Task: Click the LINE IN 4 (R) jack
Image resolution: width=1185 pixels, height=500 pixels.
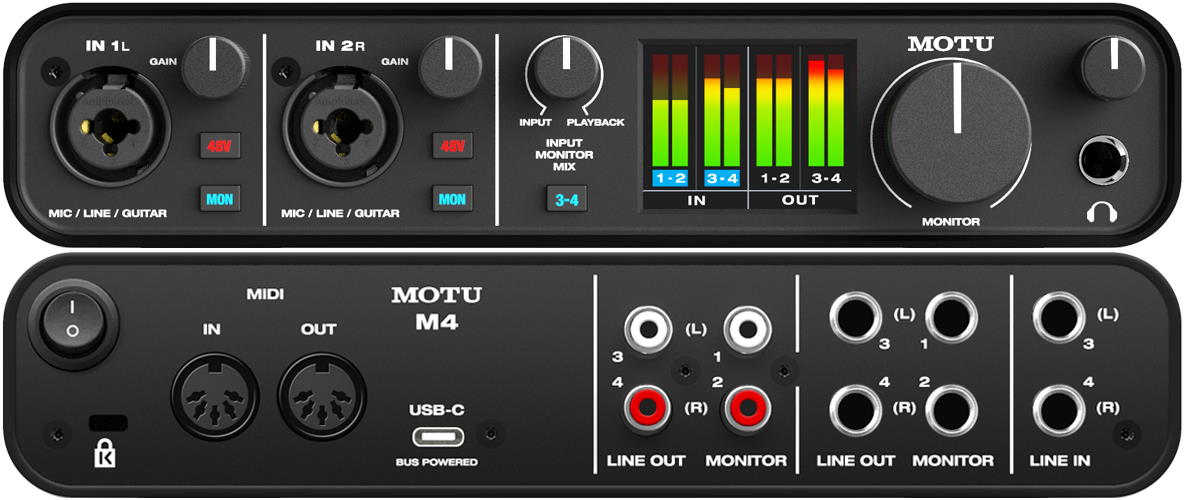Action: pos(1059,411)
